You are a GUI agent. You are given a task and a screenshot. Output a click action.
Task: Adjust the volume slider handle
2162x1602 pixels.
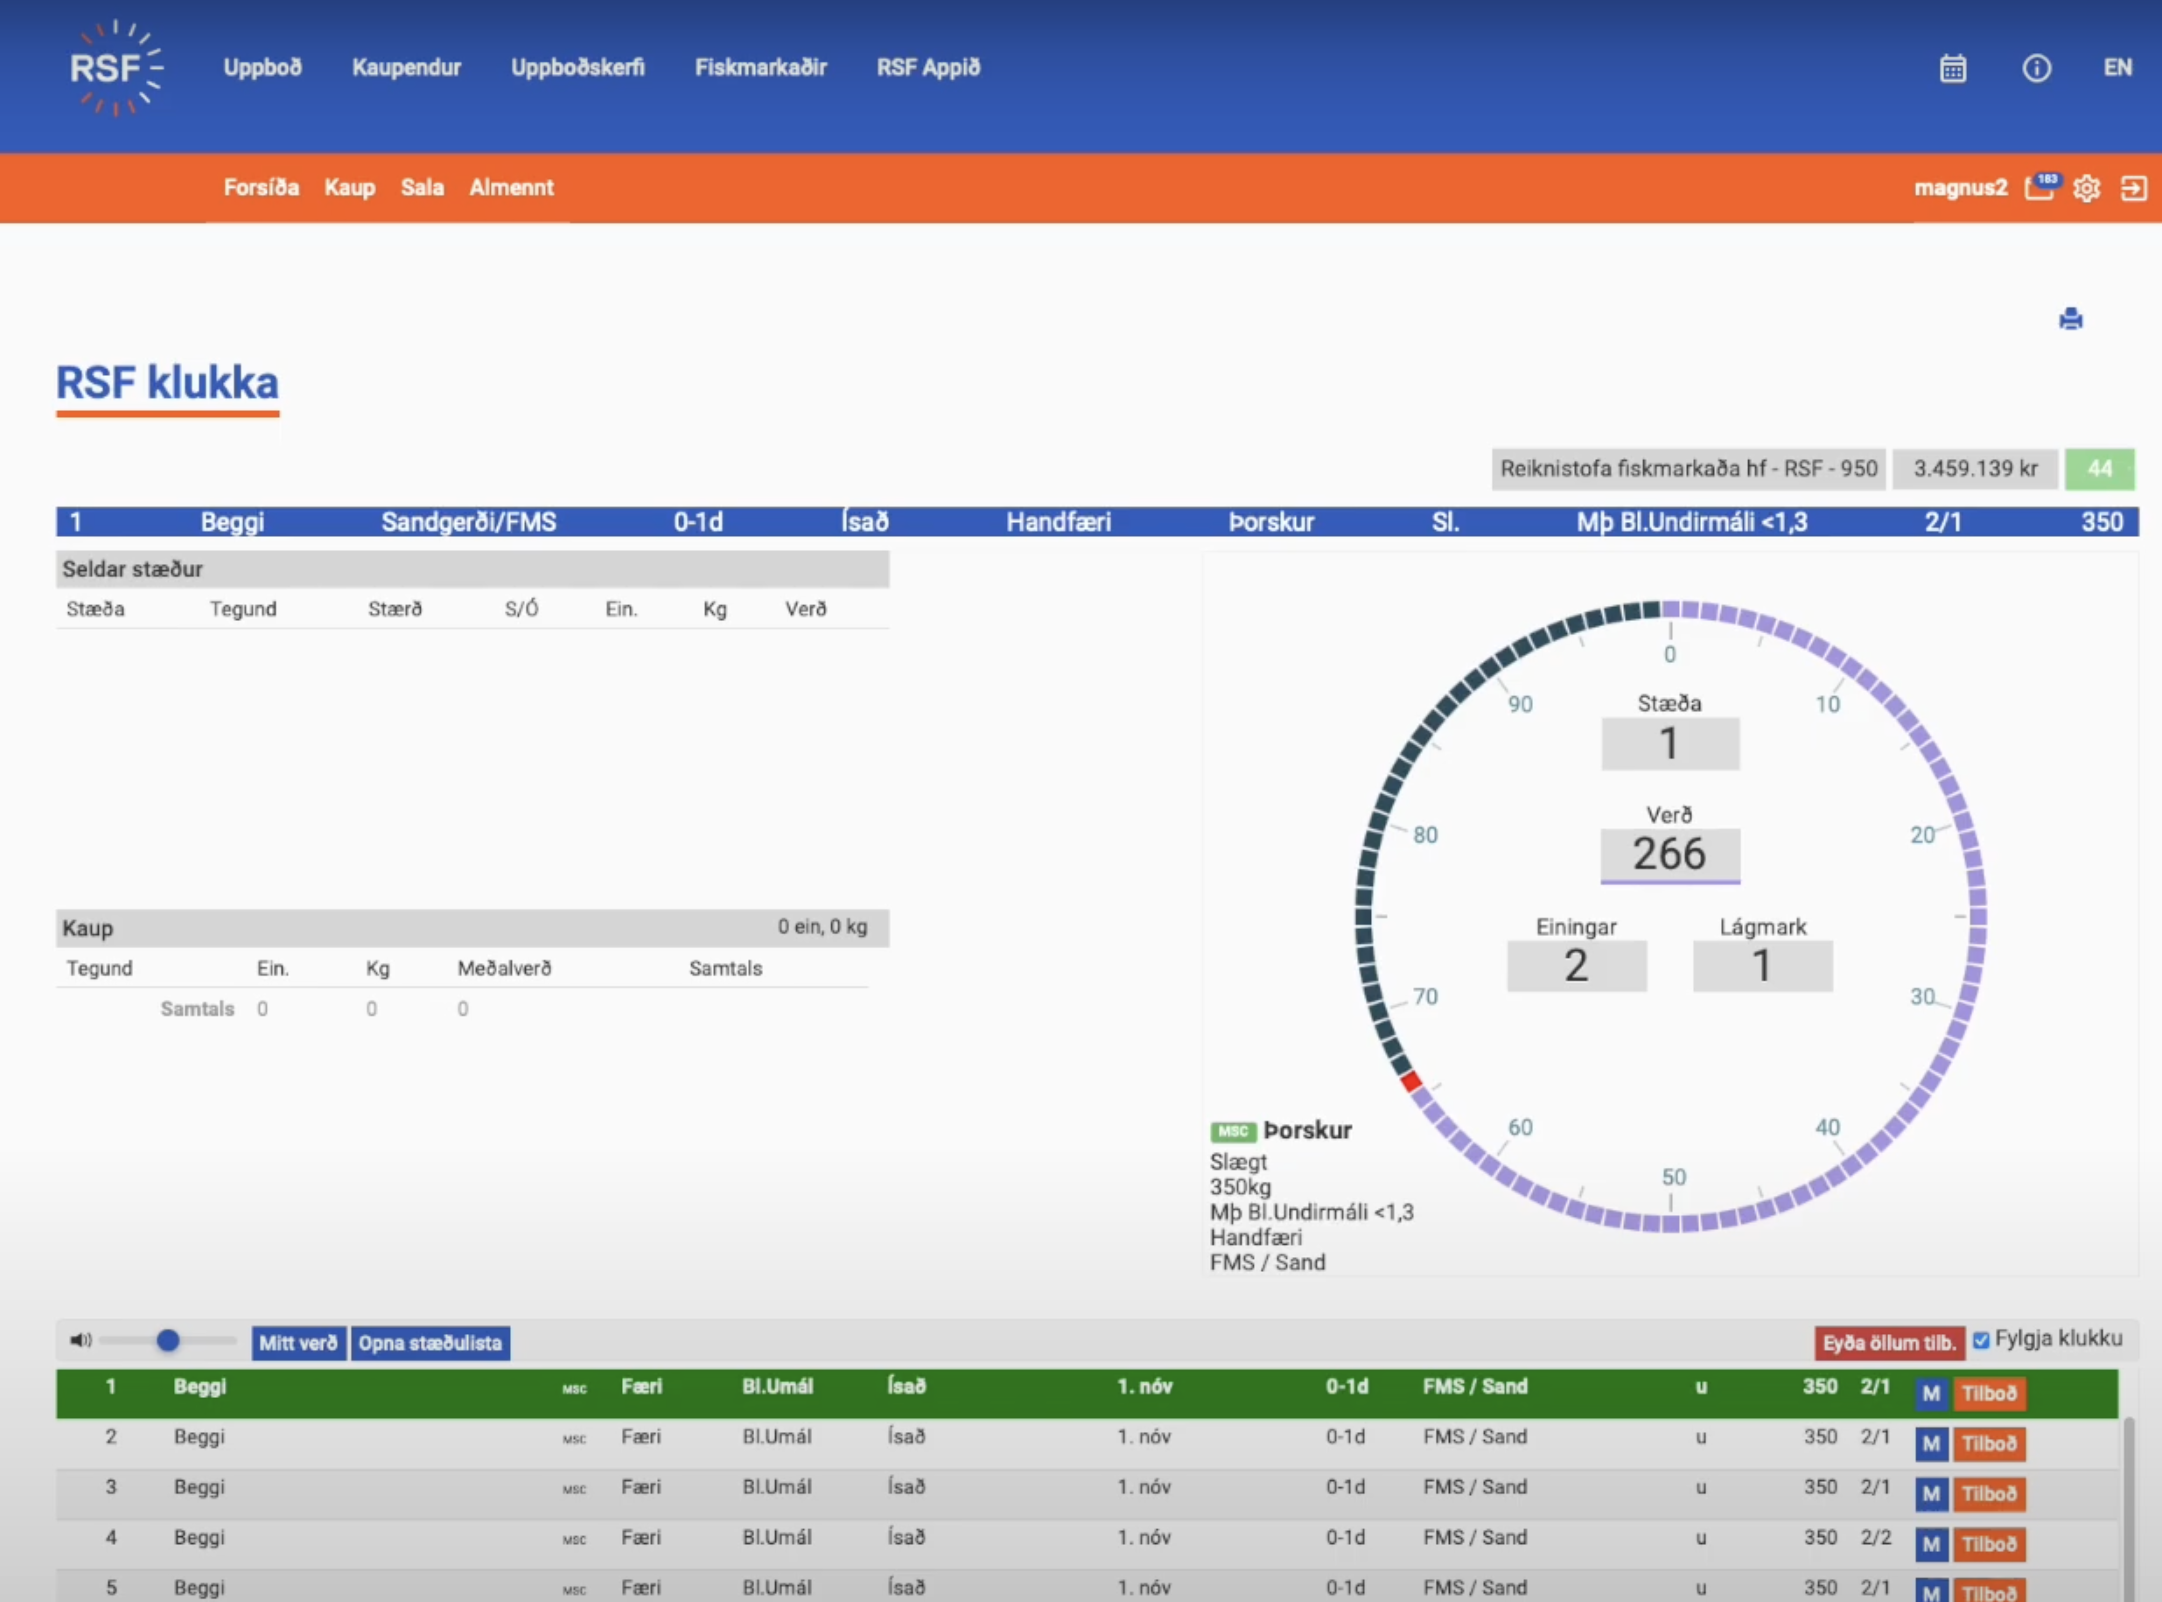[168, 1340]
